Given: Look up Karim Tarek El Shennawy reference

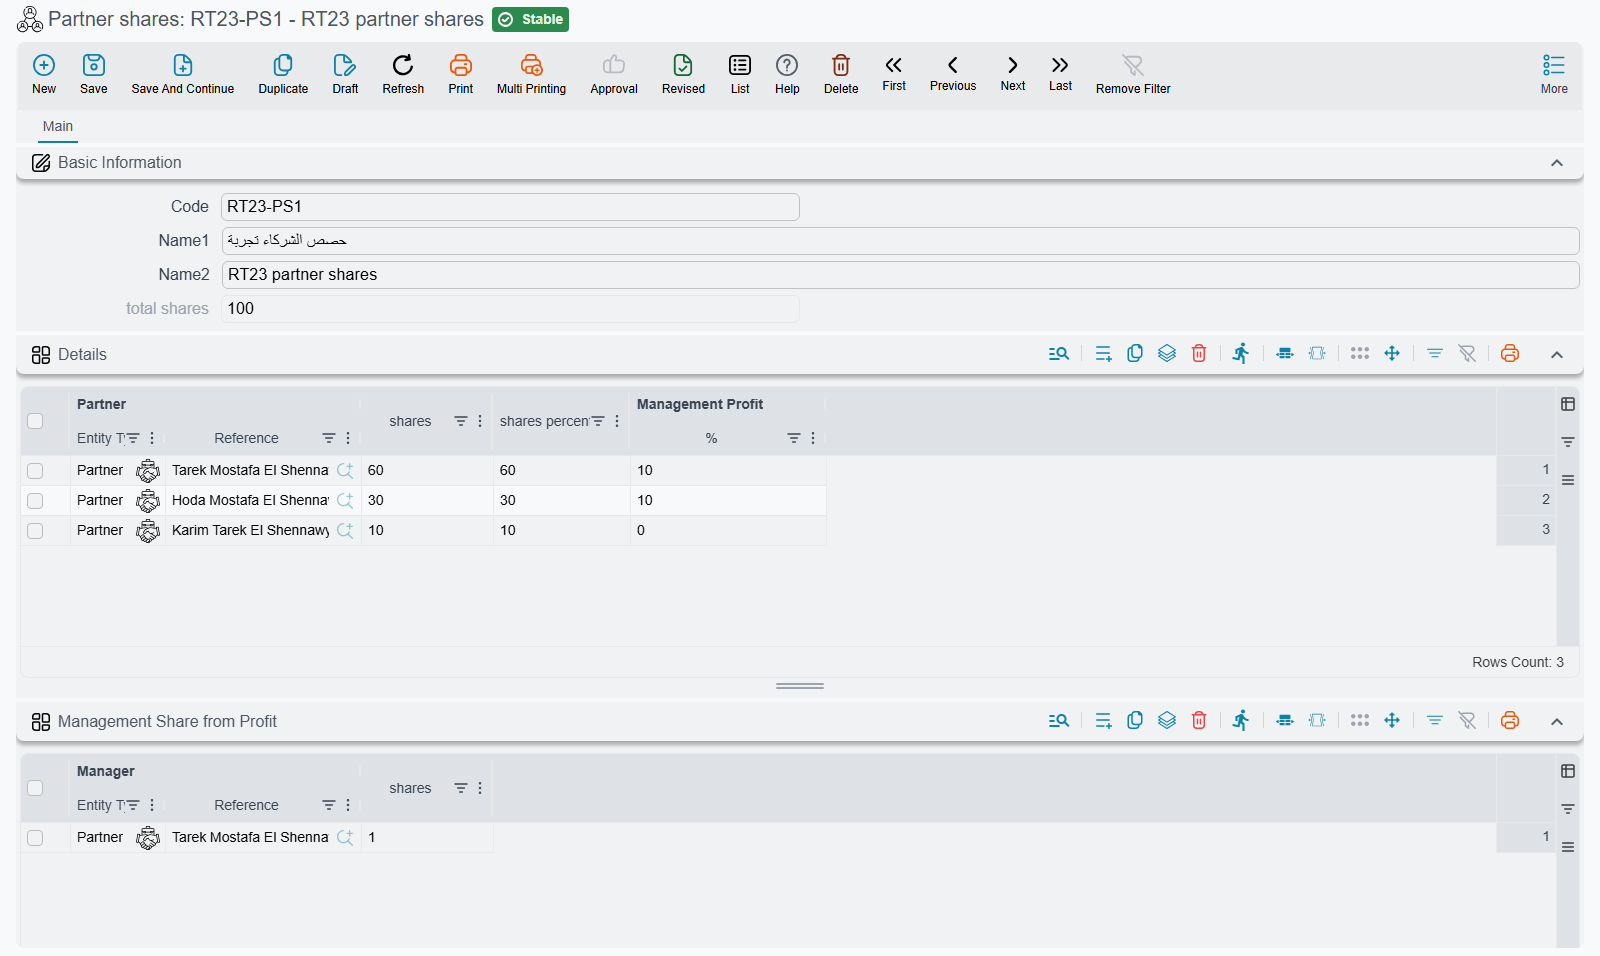Looking at the screenshot, I should tap(345, 531).
